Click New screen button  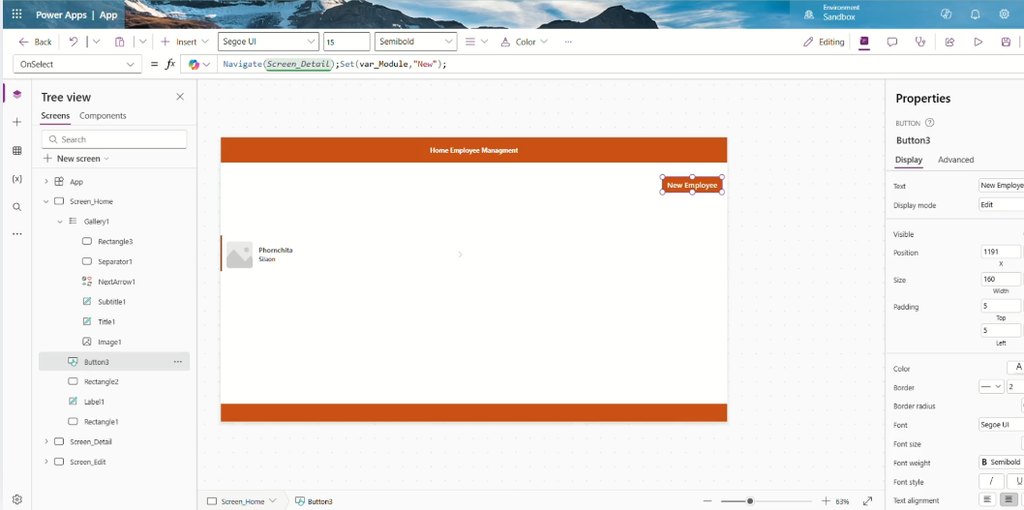pos(76,159)
